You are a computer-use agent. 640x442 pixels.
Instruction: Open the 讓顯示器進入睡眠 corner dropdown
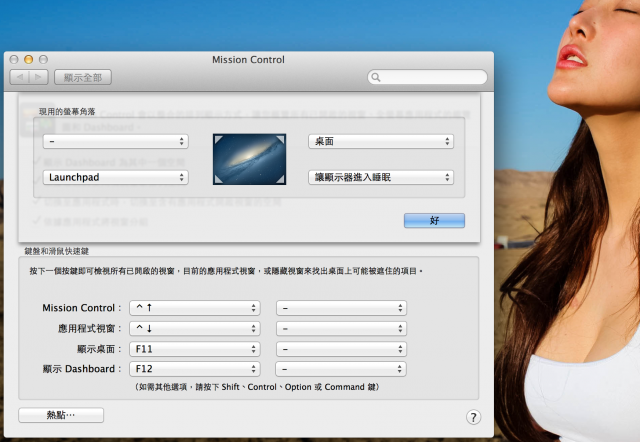[x=381, y=178]
